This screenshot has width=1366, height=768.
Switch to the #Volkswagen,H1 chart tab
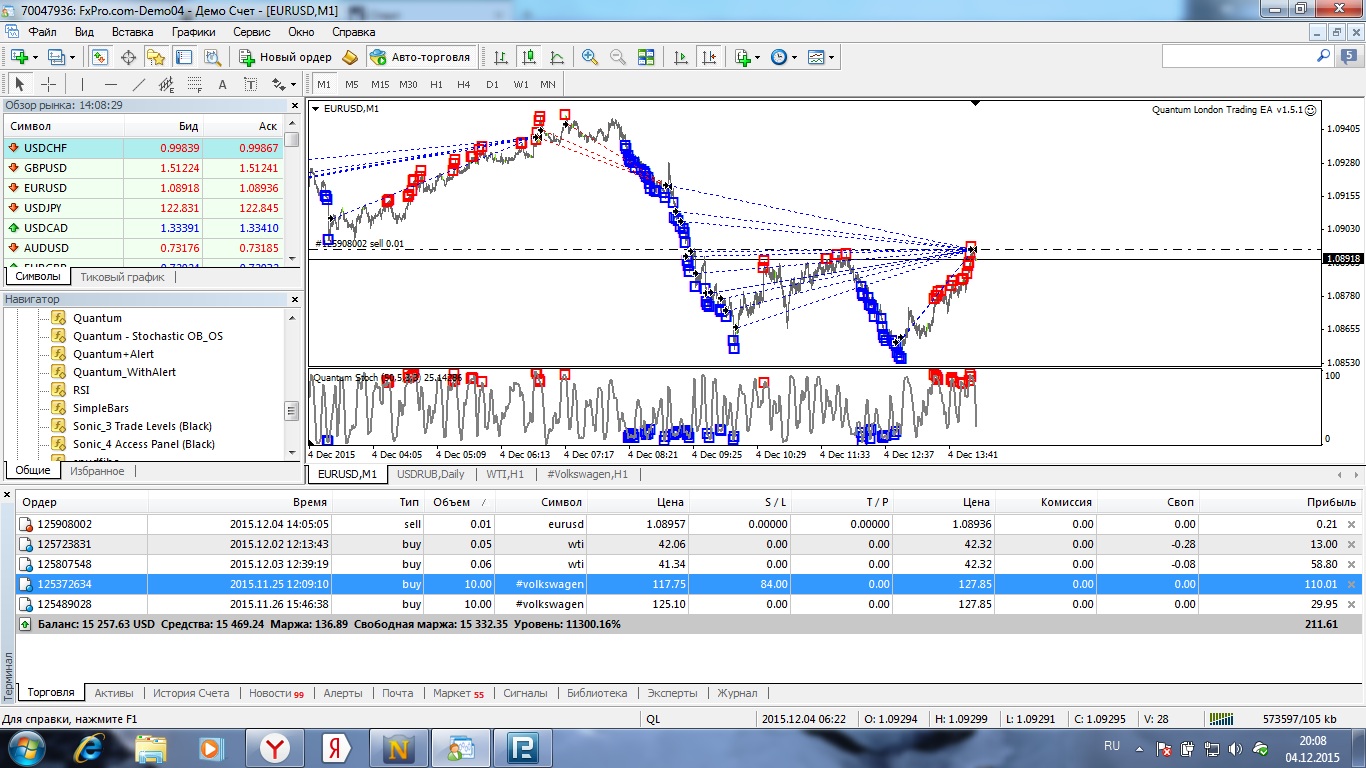point(587,474)
